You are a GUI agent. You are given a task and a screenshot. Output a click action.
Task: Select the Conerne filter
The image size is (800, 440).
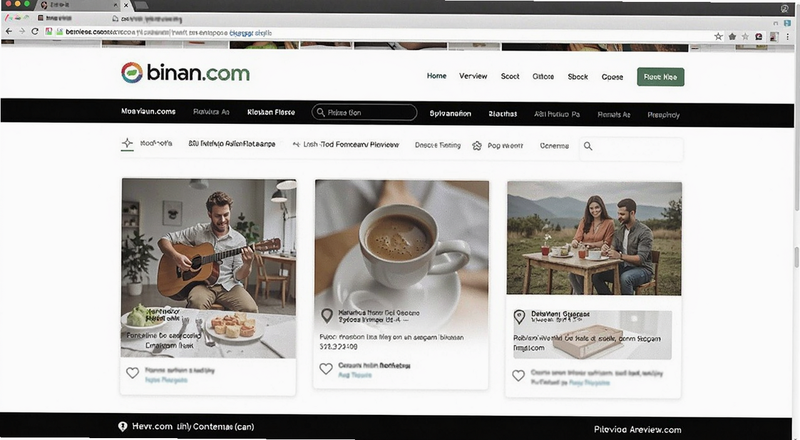554,146
